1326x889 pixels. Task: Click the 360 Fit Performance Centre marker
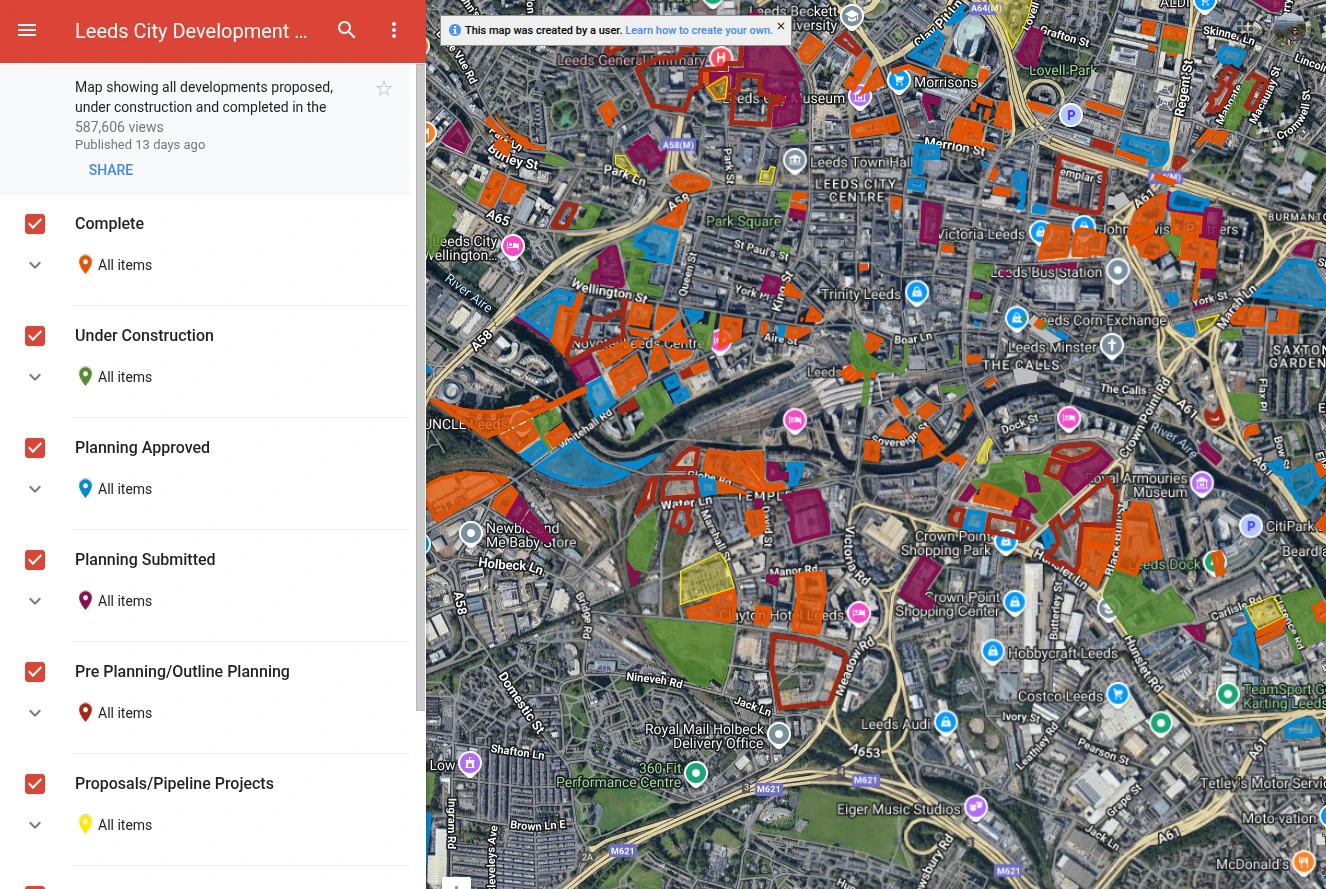696,773
